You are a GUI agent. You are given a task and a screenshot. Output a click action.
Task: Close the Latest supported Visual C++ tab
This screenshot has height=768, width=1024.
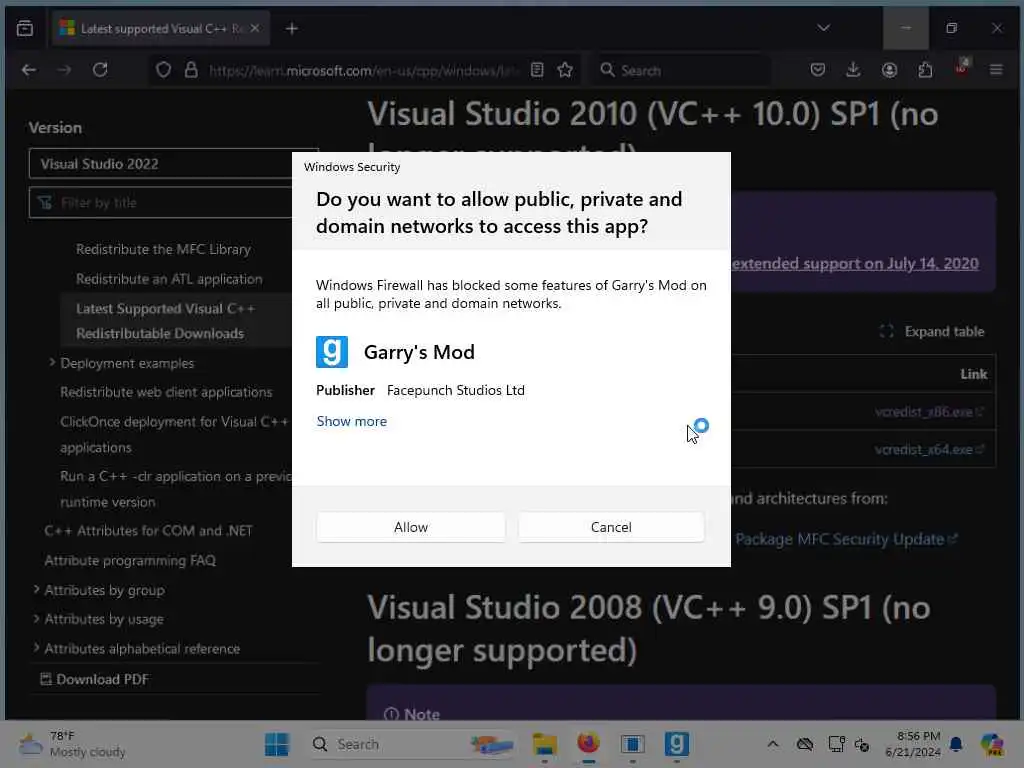(x=255, y=28)
